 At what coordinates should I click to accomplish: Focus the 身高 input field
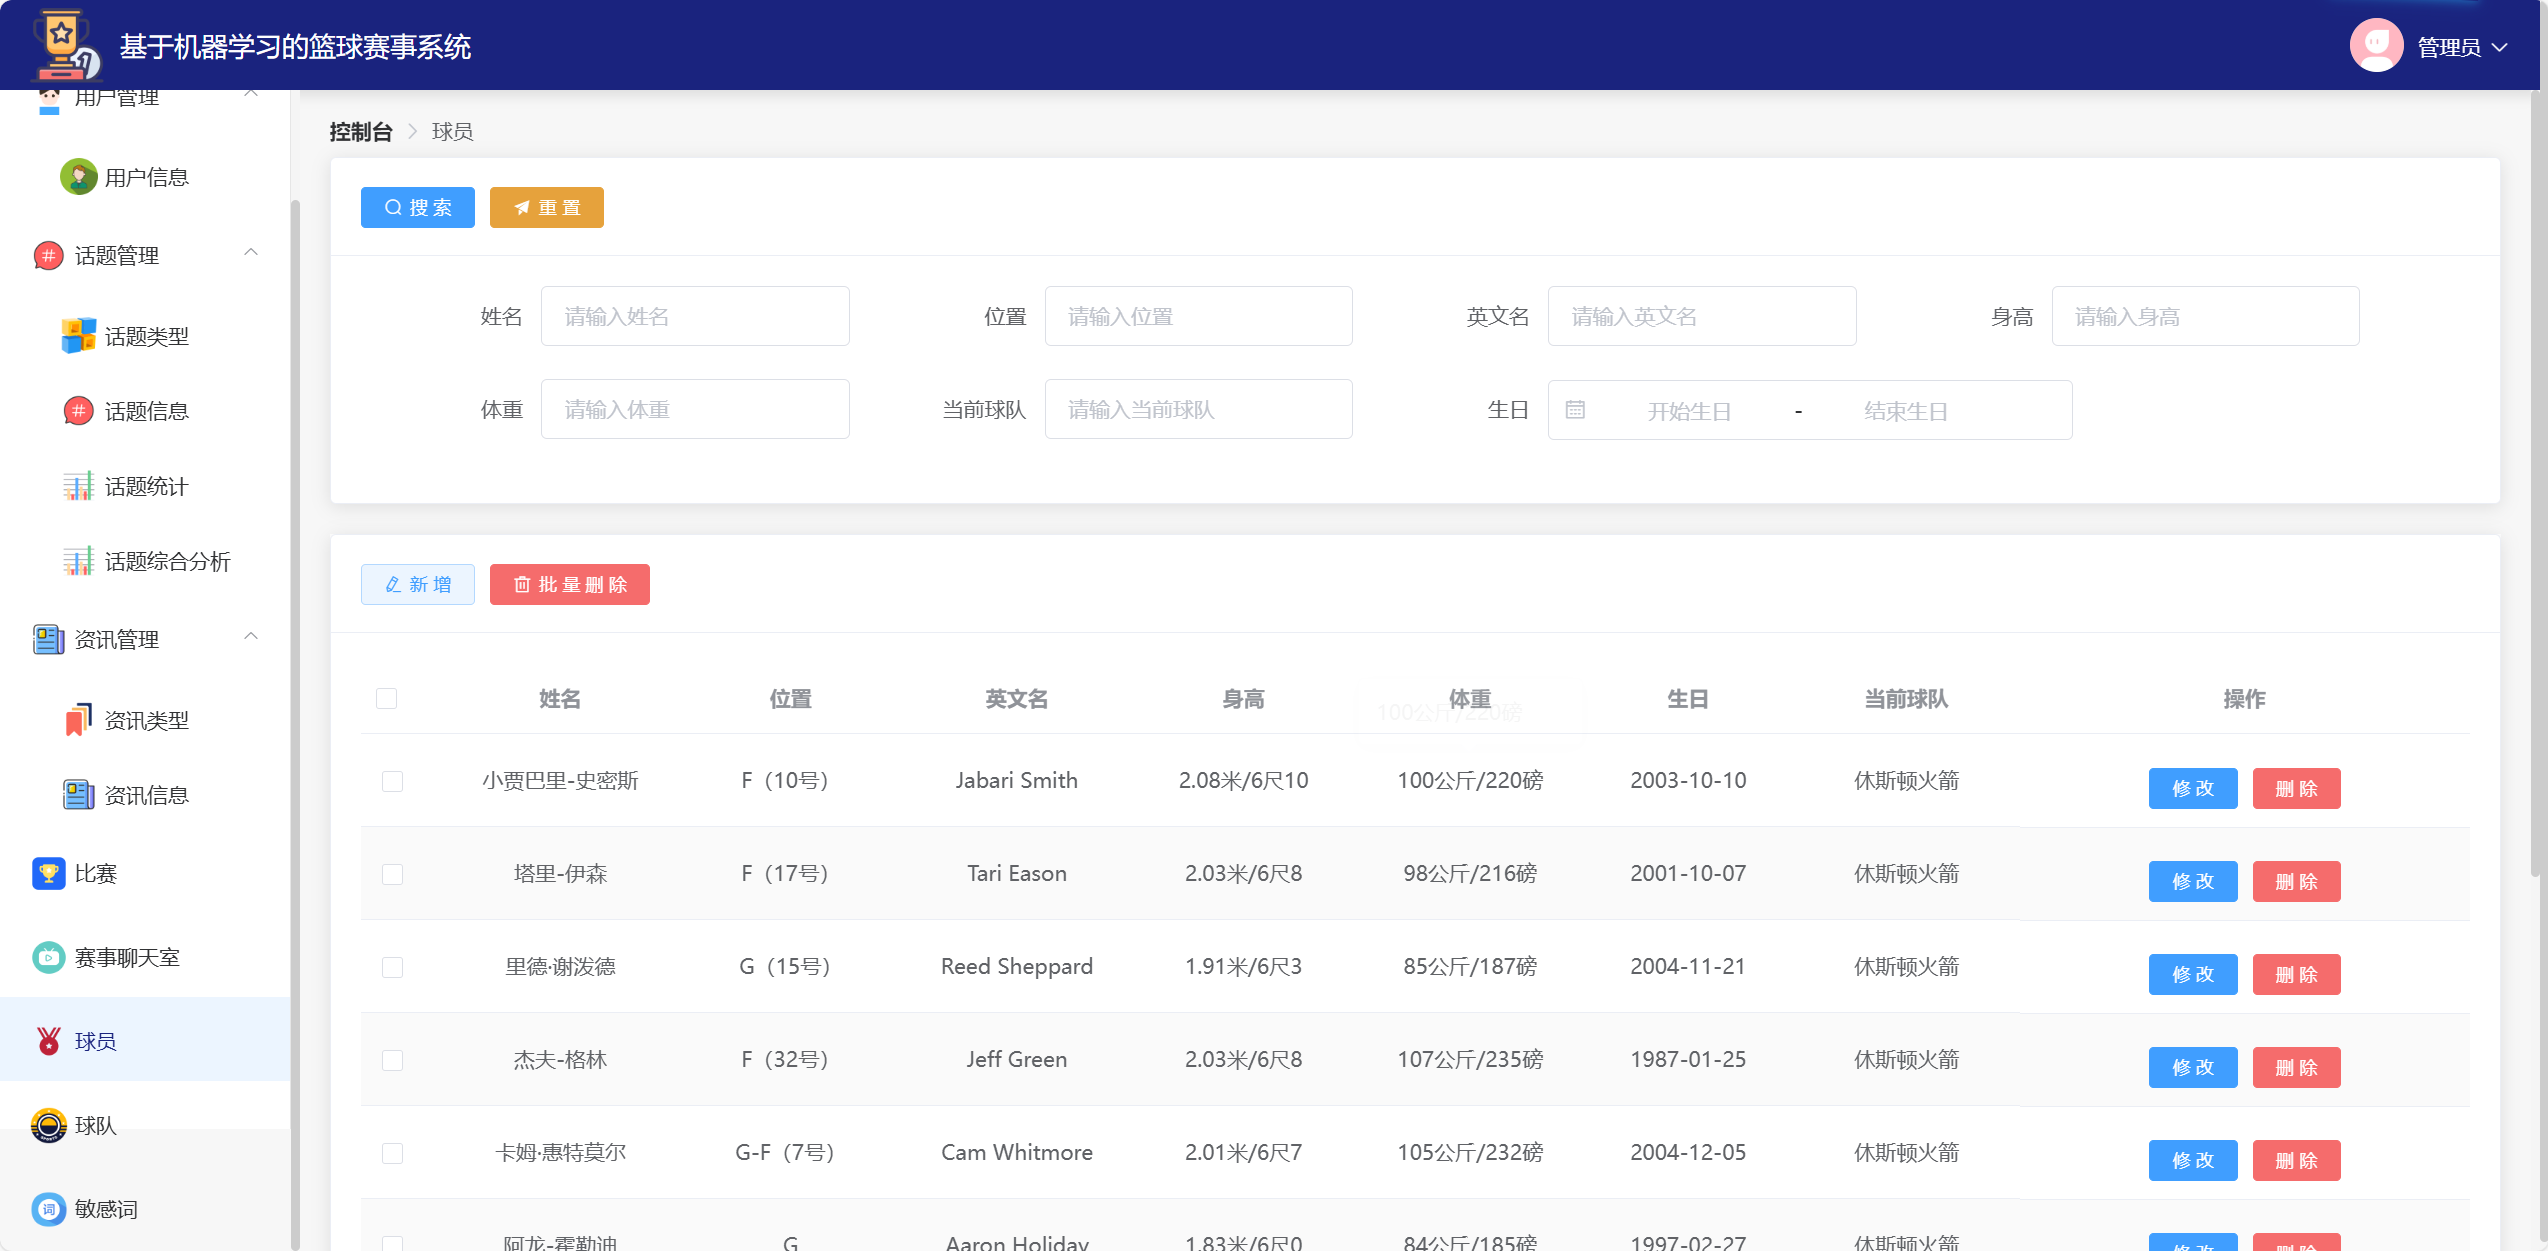[x=2206, y=316]
